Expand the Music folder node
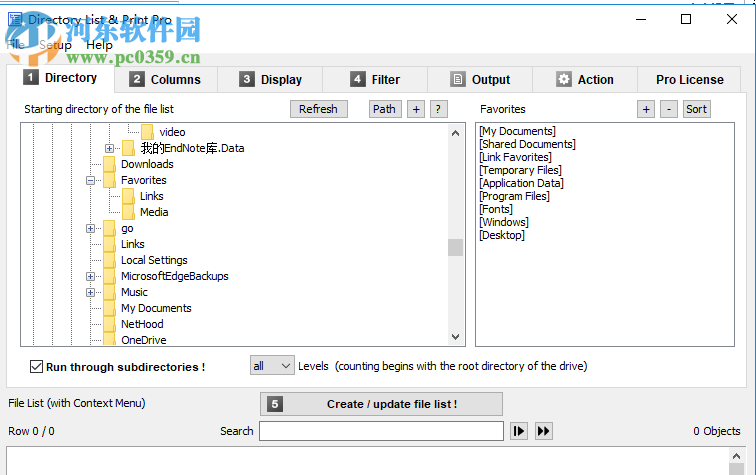 90,292
